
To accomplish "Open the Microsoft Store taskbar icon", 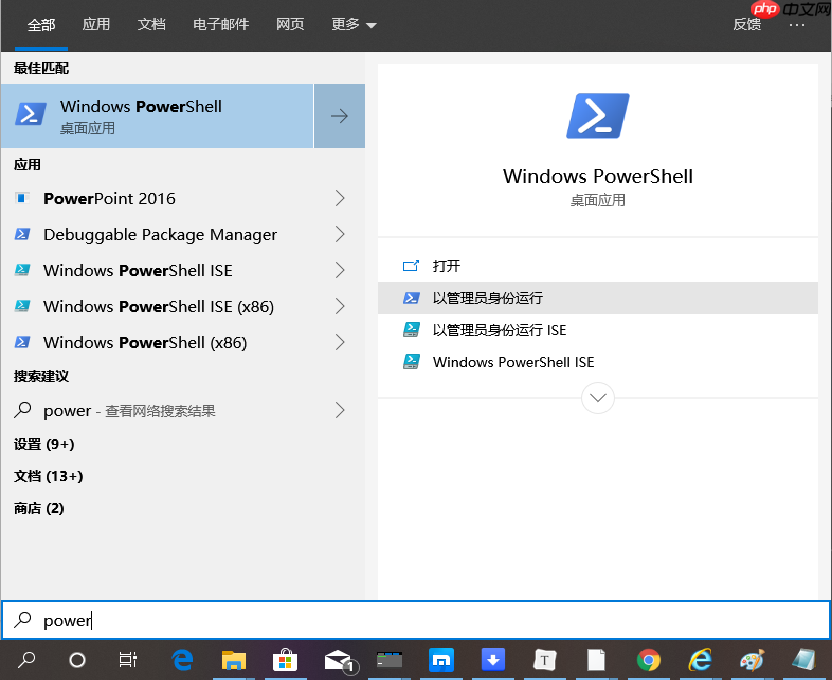I will 285,661.
